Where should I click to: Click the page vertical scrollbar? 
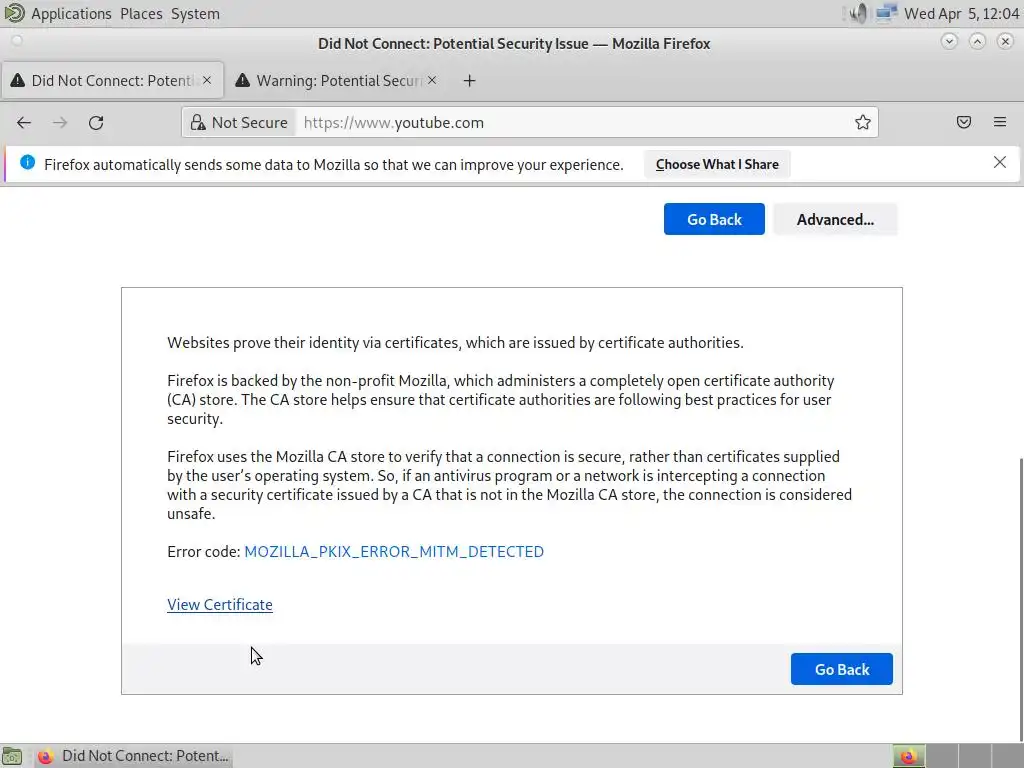click(1021, 600)
